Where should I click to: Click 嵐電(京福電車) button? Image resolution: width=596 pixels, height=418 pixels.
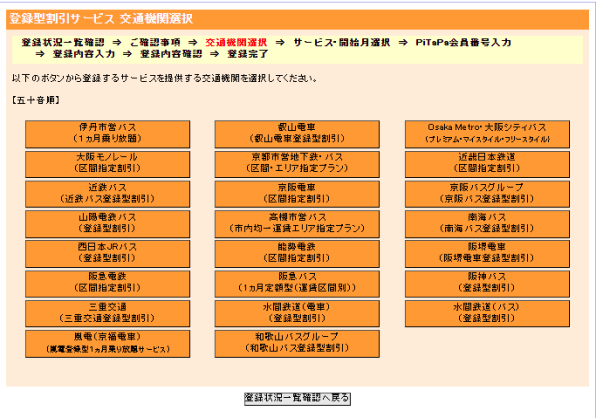108,344
